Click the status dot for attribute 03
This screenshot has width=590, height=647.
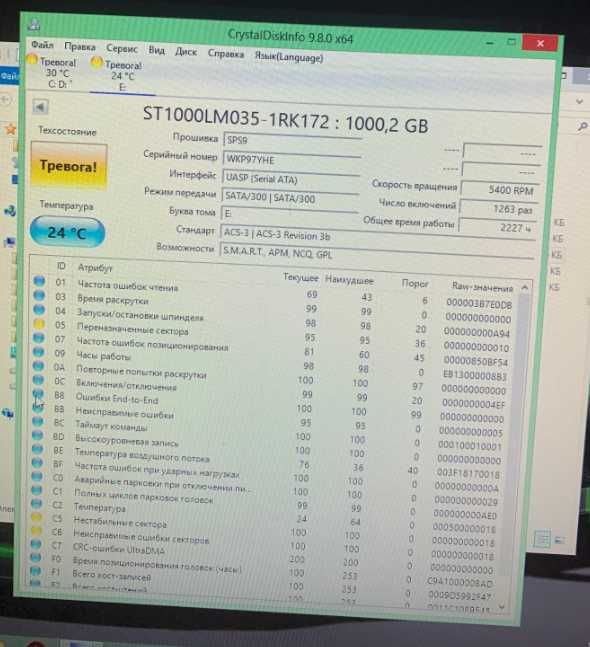point(39,295)
